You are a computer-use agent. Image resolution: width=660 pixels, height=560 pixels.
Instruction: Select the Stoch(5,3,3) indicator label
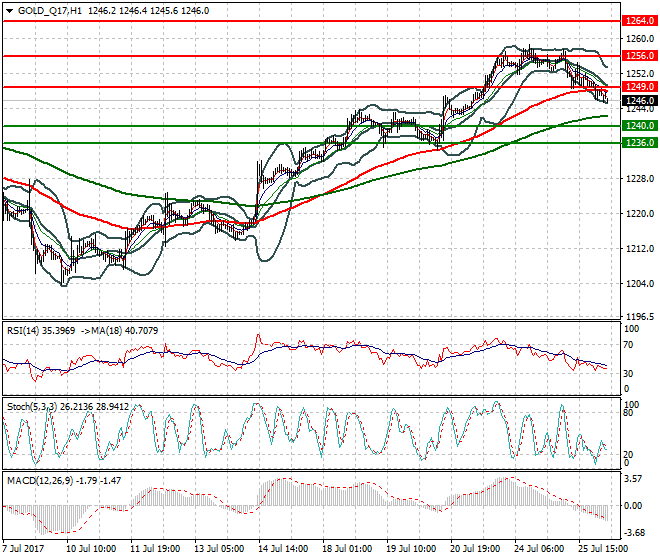click(33, 407)
